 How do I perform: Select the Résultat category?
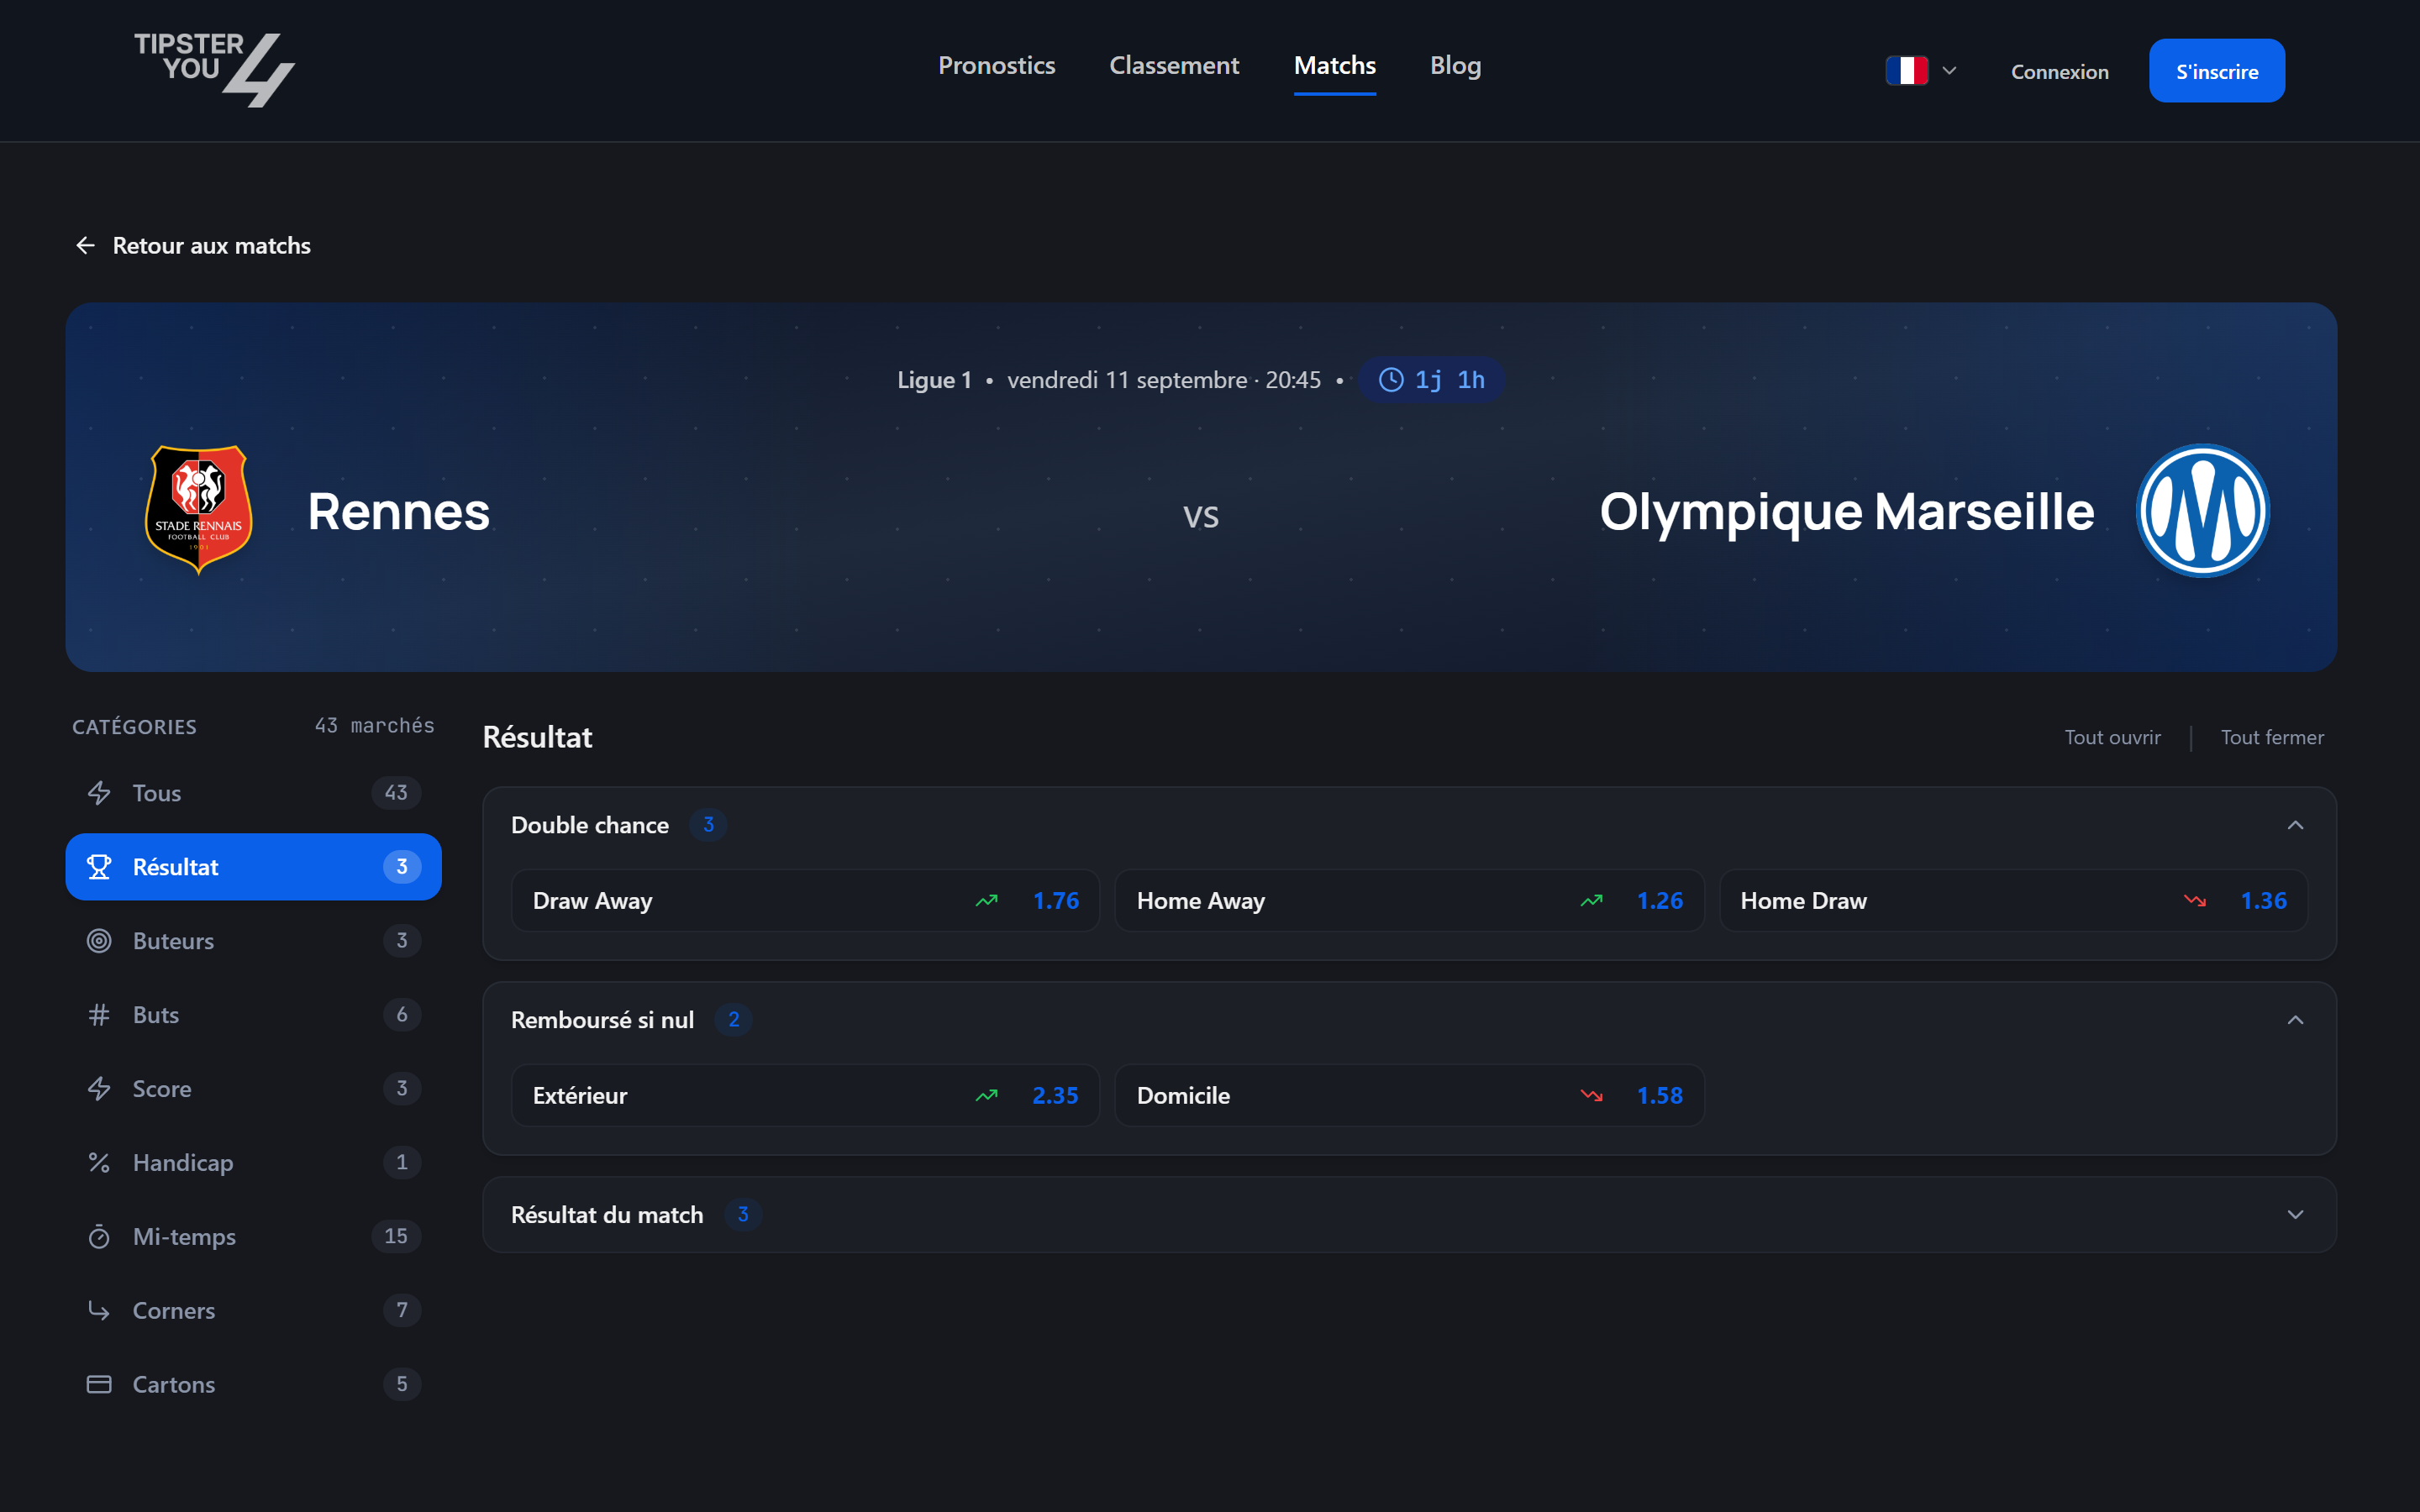(253, 867)
